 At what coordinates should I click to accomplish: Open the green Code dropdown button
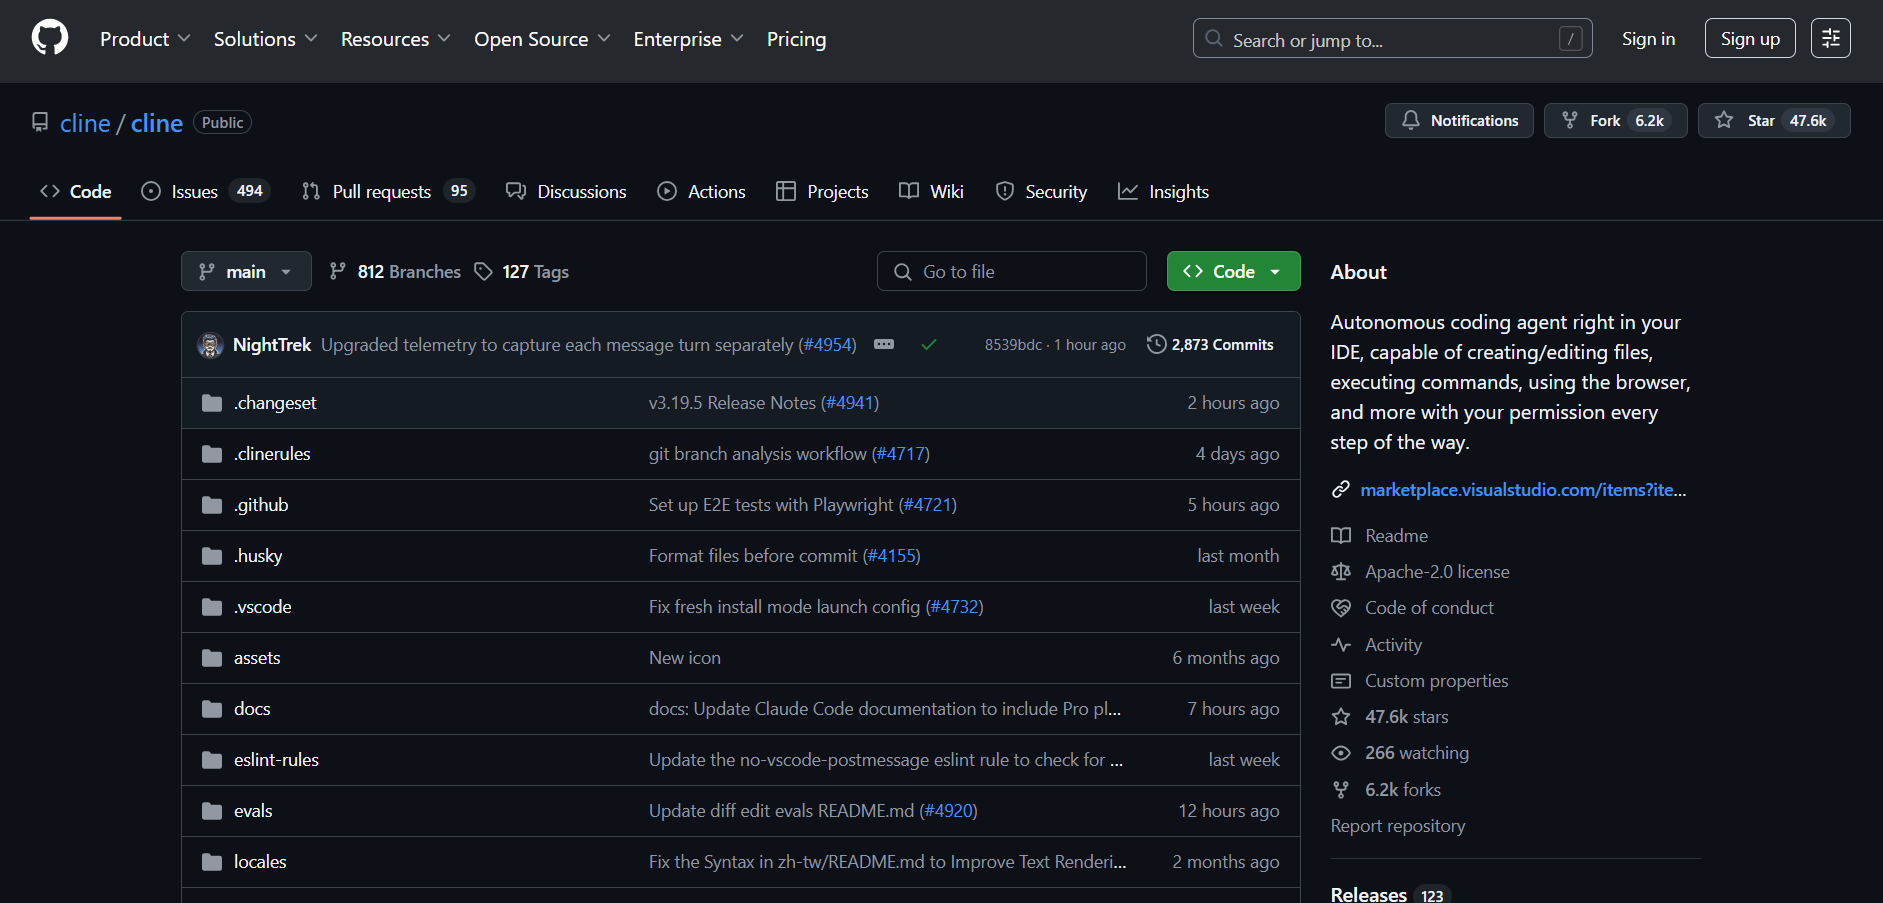coord(1233,271)
